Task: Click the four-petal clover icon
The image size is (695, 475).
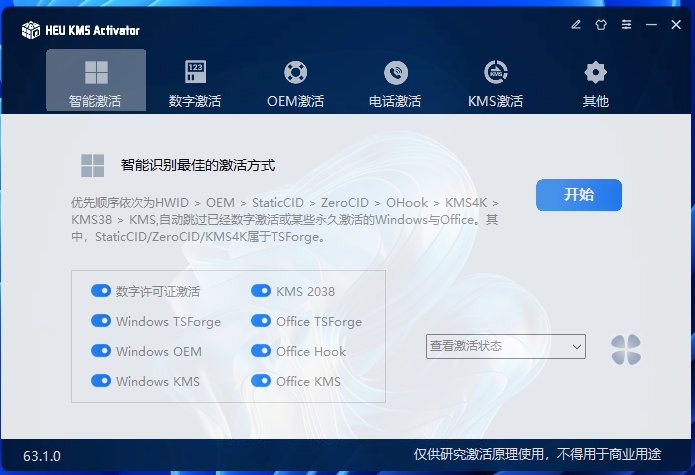Action: (x=626, y=350)
